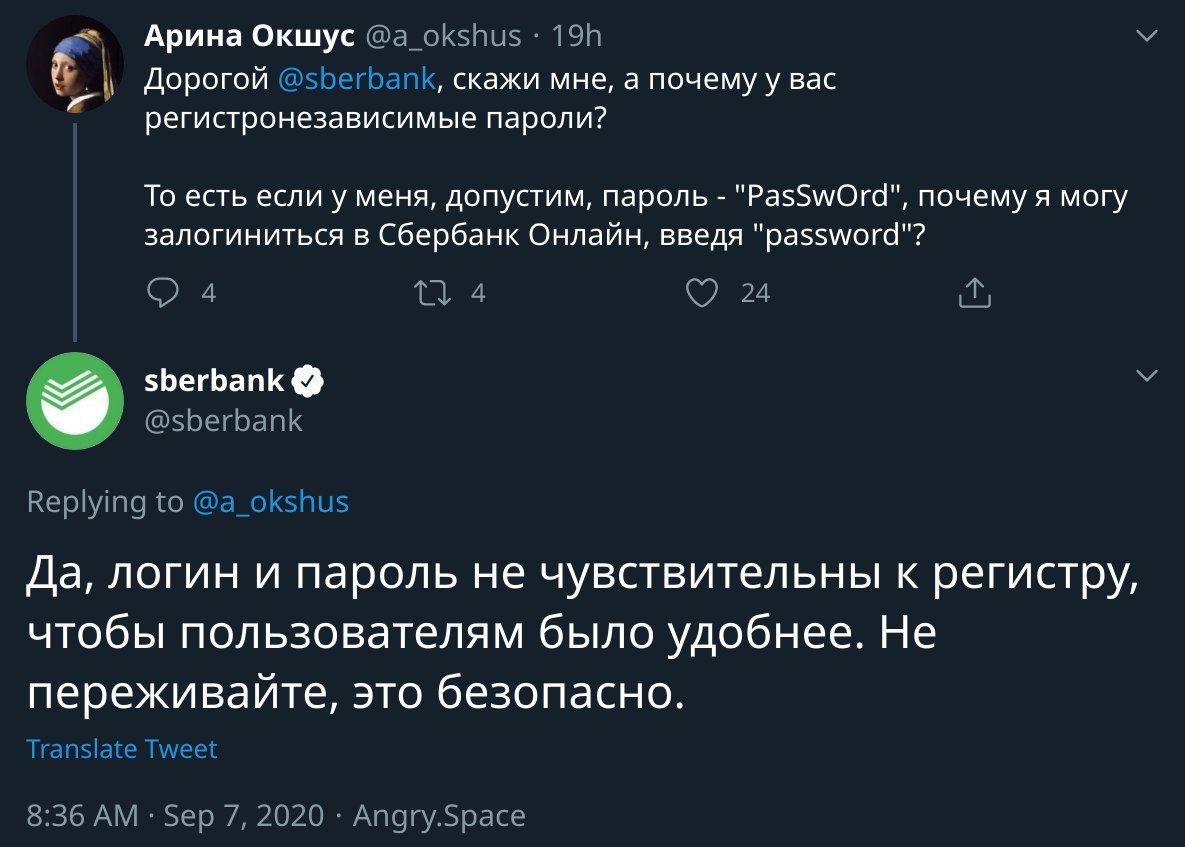The image size is (1185, 847).
Task: Expand the chevron menu on Арина's tweet
Action: pyautogui.click(x=1146, y=36)
